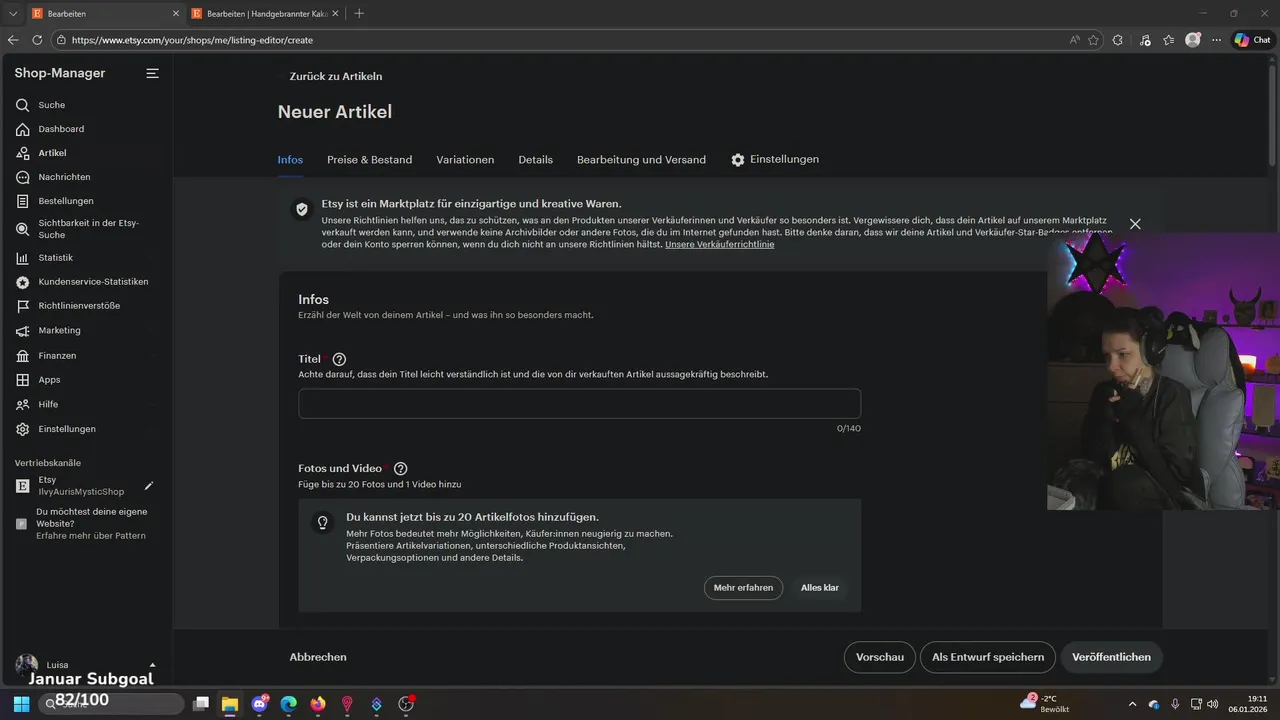Image resolution: width=1280 pixels, height=720 pixels.
Task: Switch to Bearbeitung und Versand tab
Action: (x=641, y=160)
